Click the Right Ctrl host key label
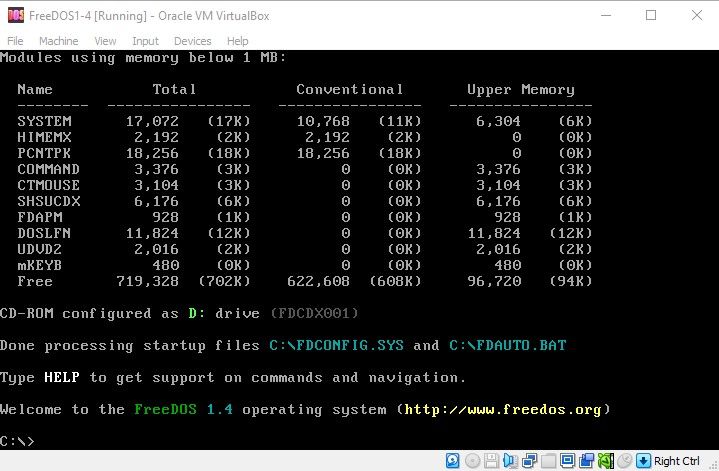719x471 pixels. point(676,461)
